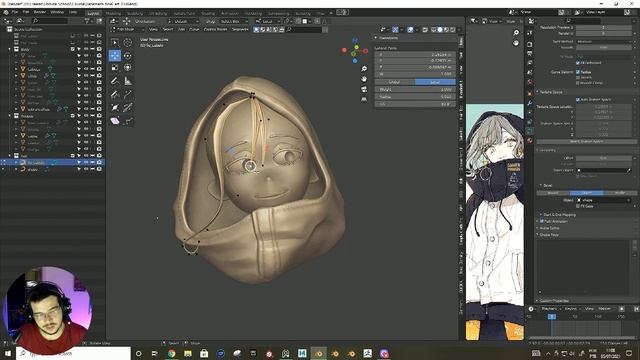The height and width of the screenshot is (360, 640).
Task: Toggle the Fill Caps checkbox
Action: [x=578, y=206]
